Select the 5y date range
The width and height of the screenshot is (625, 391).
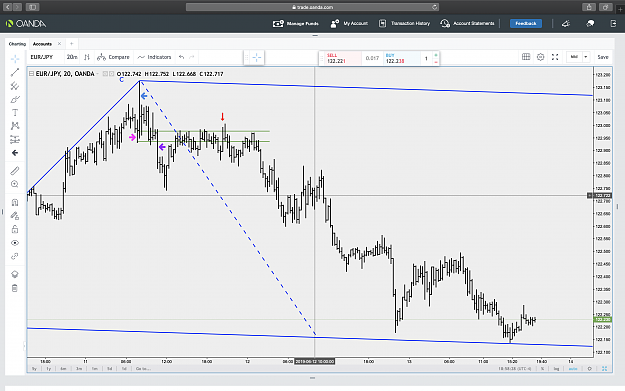[x=34, y=369]
